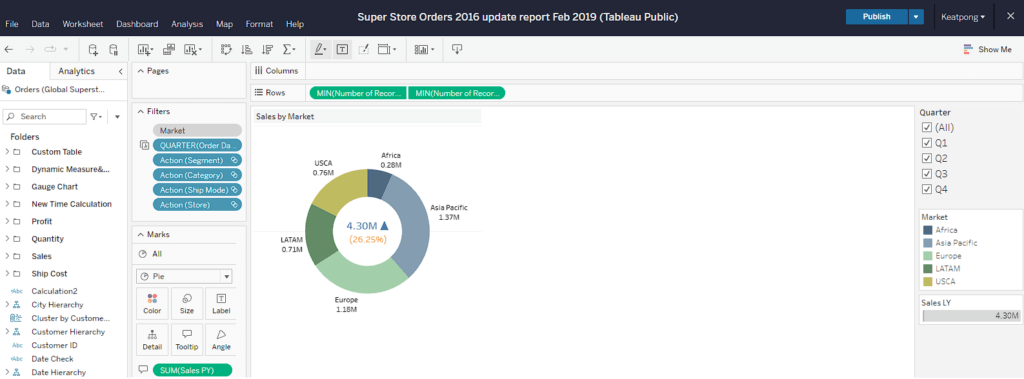Open the Help menu
This screenshot has height=379, width=1024.
click(x=295, y=24)
